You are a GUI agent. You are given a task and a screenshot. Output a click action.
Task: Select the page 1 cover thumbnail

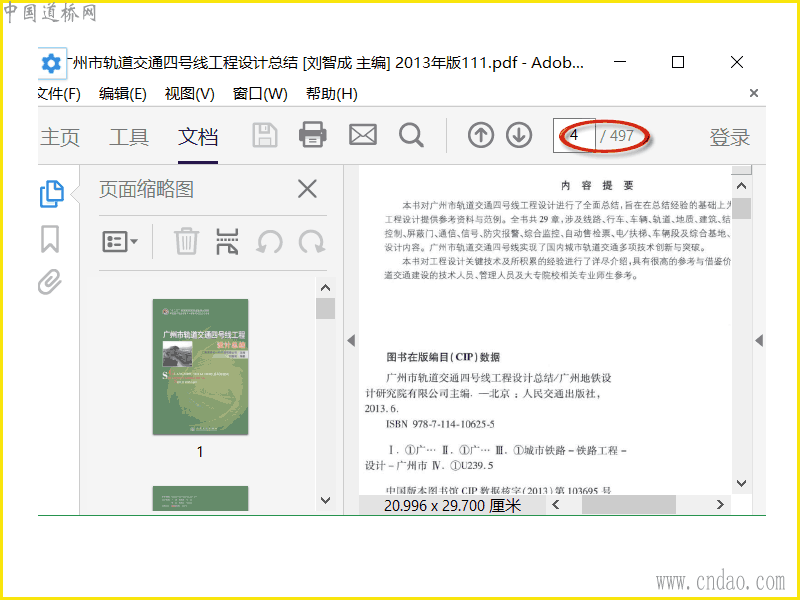(x=201, y=367)
